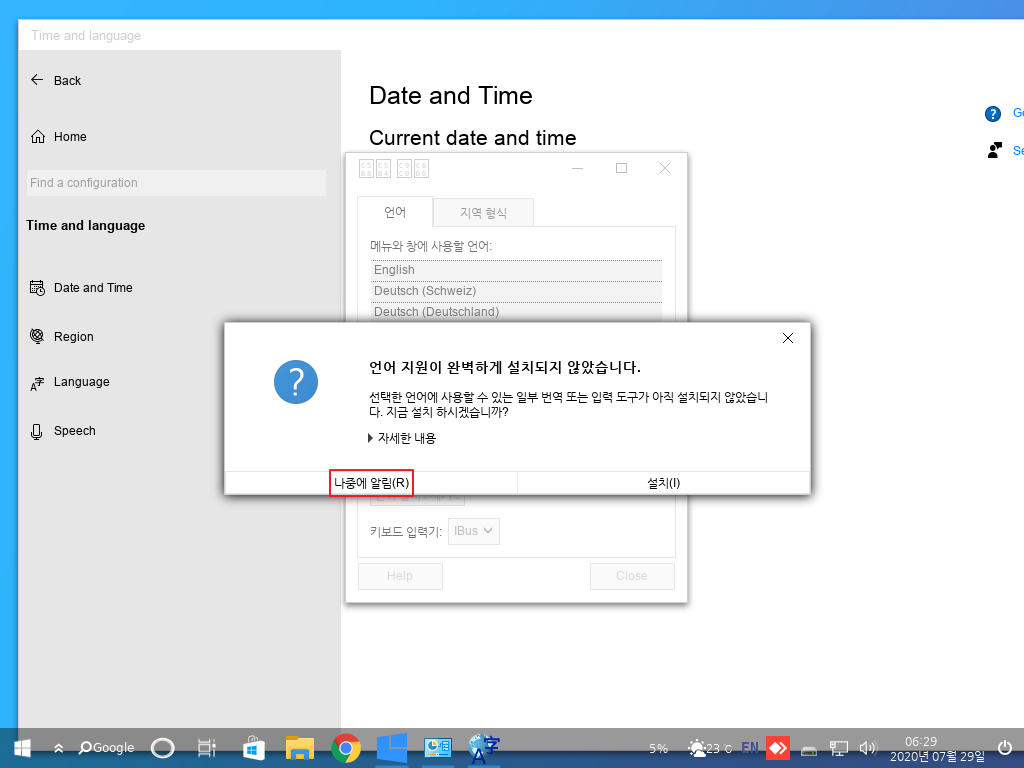Launch Google Chrome from taskbar
The width and height of the screenshot is (1024, 768).
click(346, 748)
